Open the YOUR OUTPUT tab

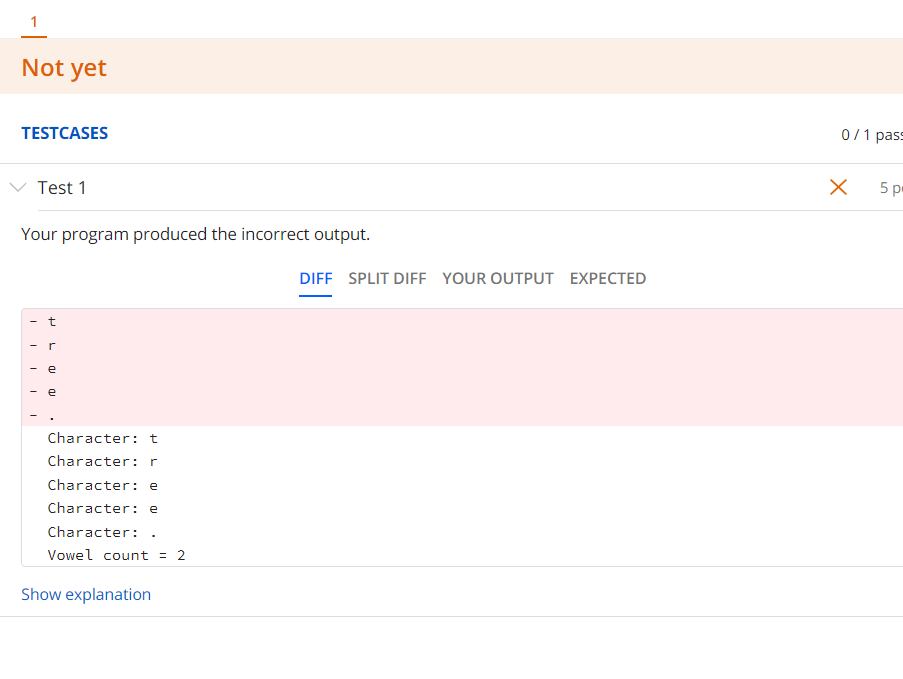[x=498, y=278]
